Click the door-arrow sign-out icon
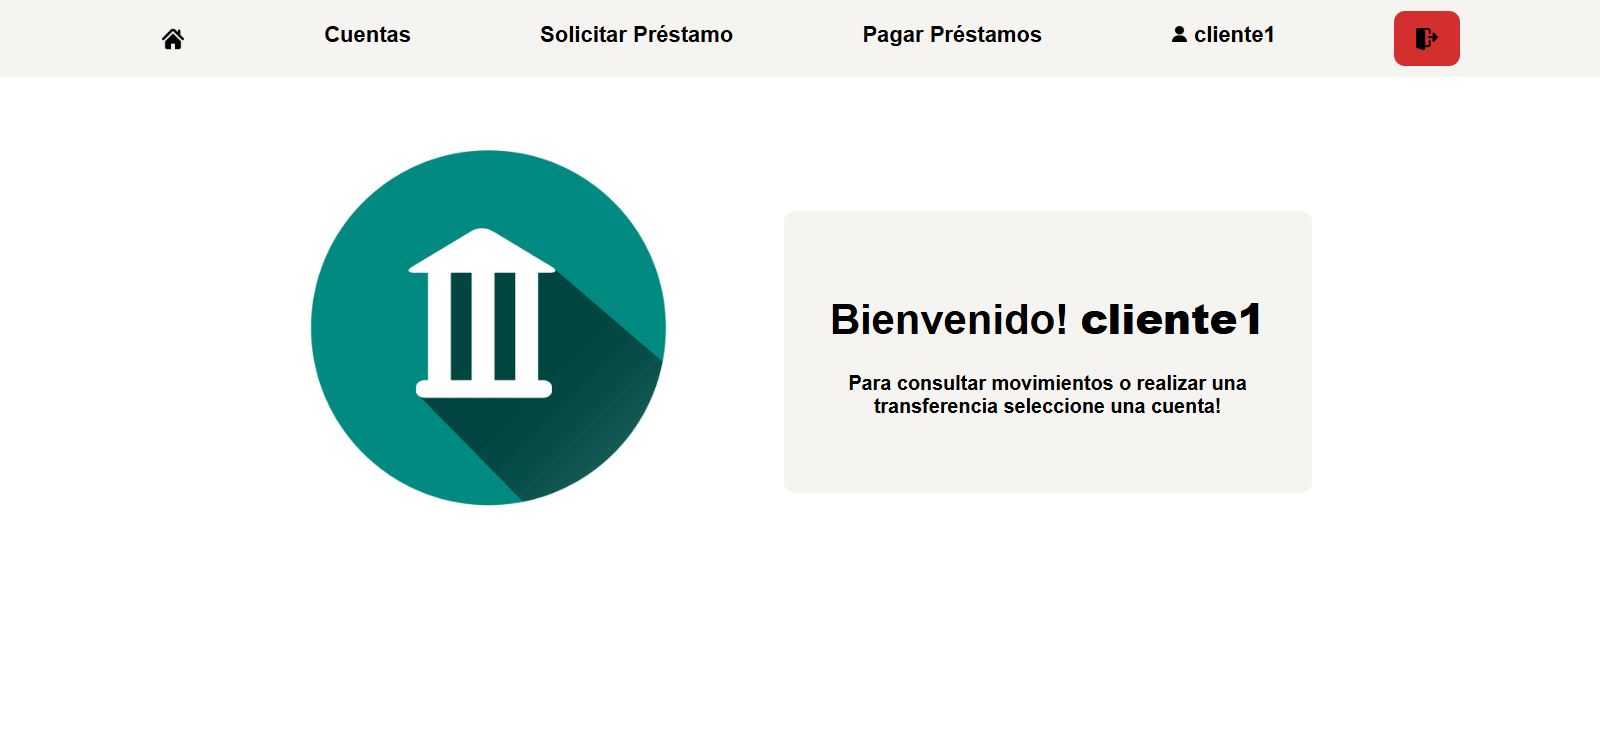Screen dimensions: 1600x738 (x=1426, y=39)
